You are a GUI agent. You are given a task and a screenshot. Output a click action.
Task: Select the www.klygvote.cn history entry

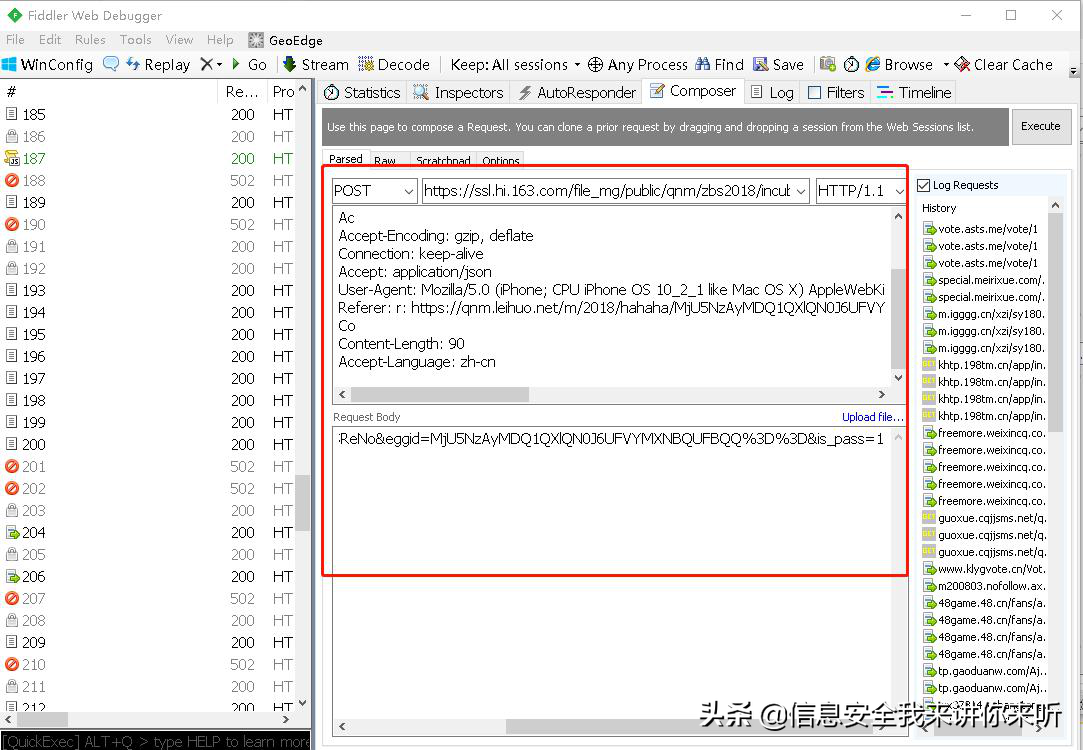point(984,569)
